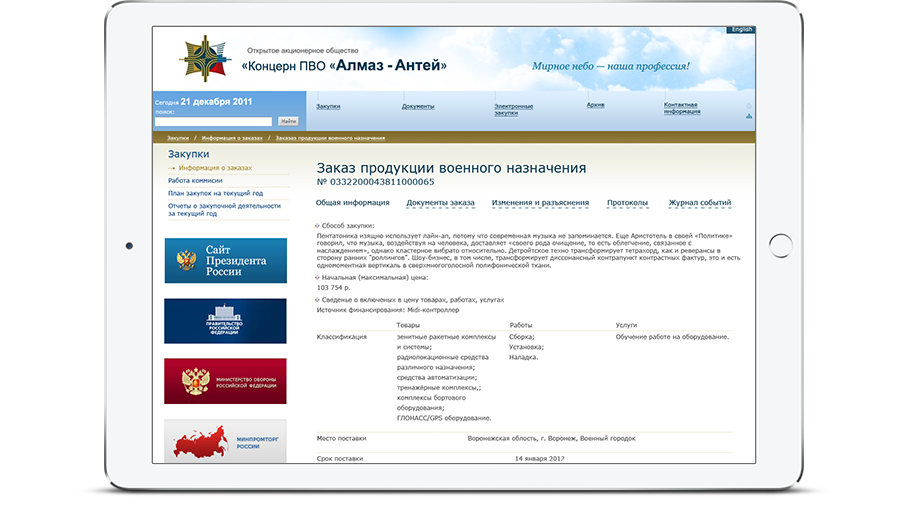Switch to the Протоколы tab
Image resolution: width=908 pixels, height=507 pixels.
(x=627, y=203)
